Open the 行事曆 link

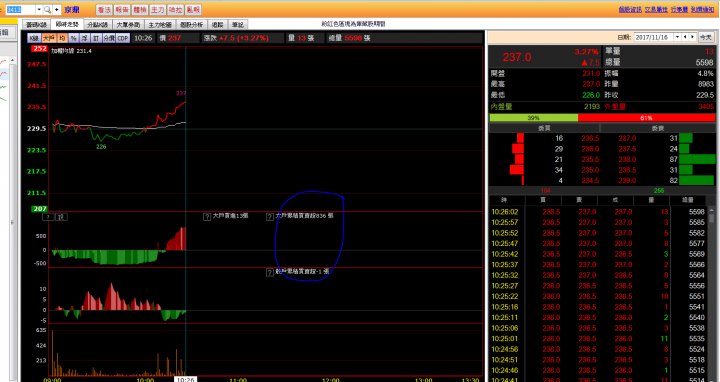click(679, 9)
